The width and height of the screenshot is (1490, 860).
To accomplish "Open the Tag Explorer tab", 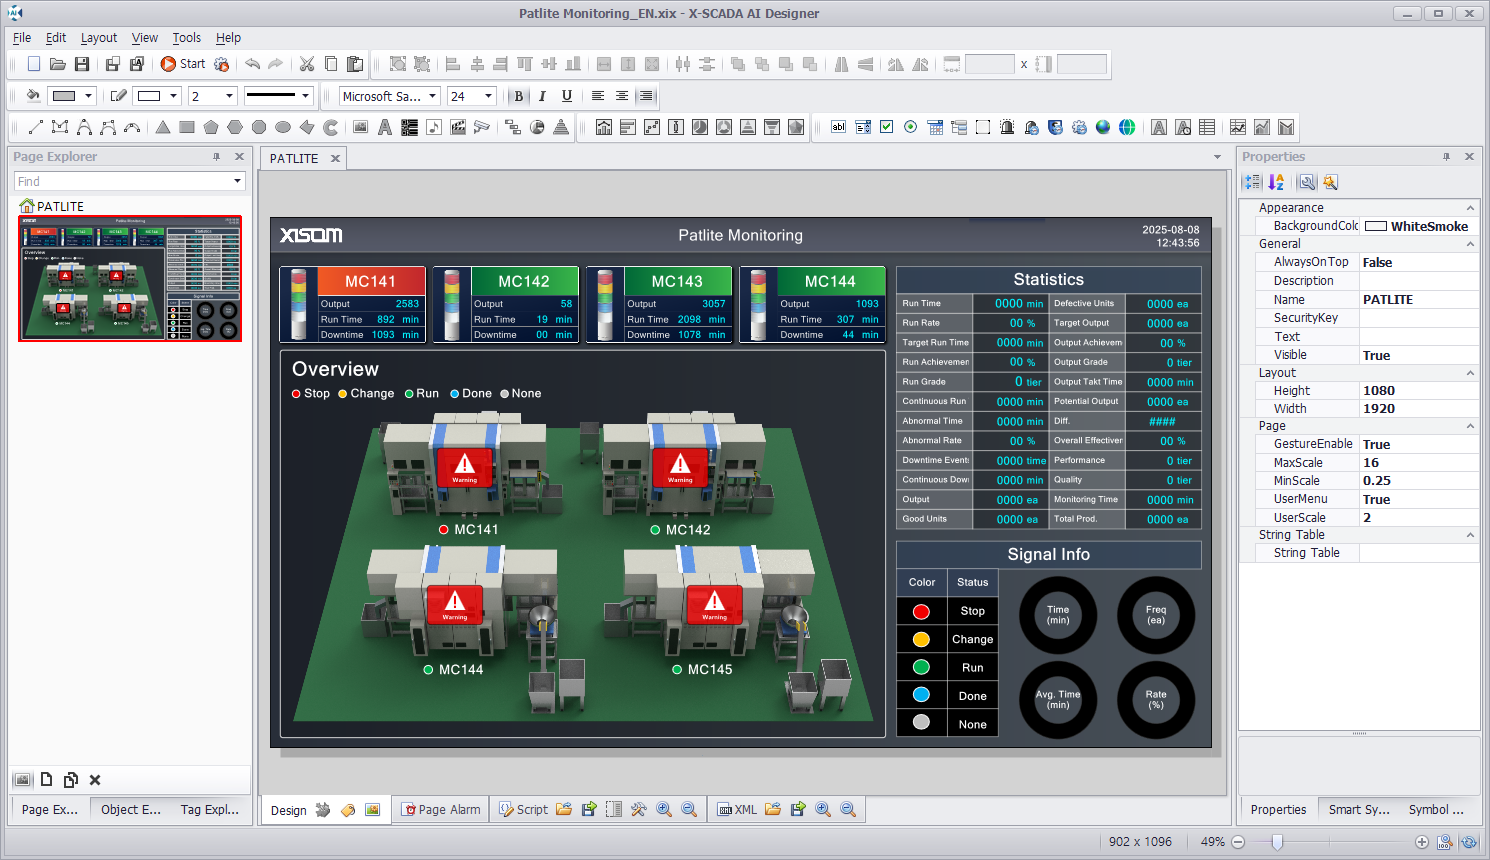I will tap(209, 810).
